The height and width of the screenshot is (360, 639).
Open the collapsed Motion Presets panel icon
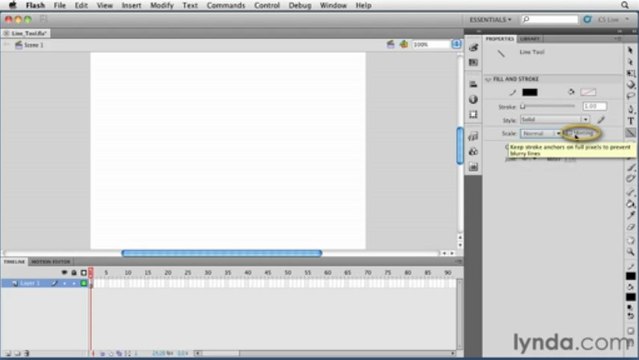click(473, 166)
